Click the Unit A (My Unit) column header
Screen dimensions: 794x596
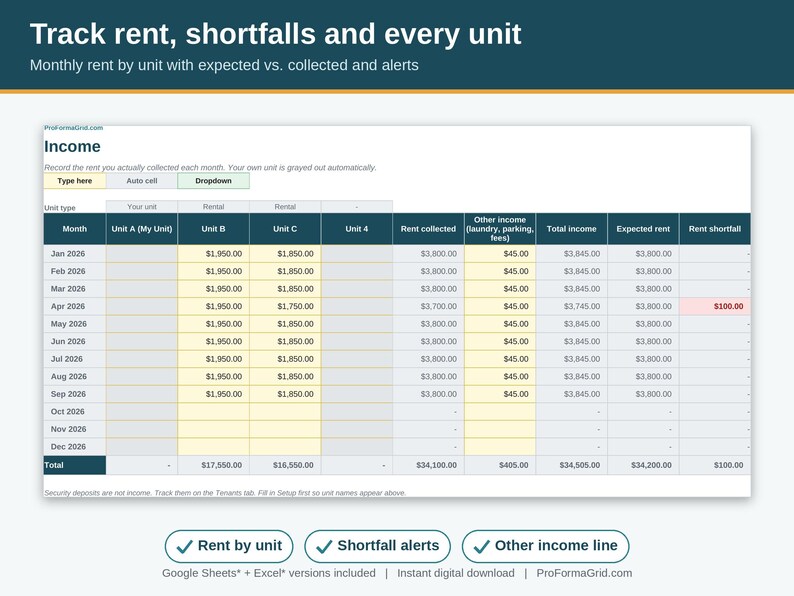142,229
